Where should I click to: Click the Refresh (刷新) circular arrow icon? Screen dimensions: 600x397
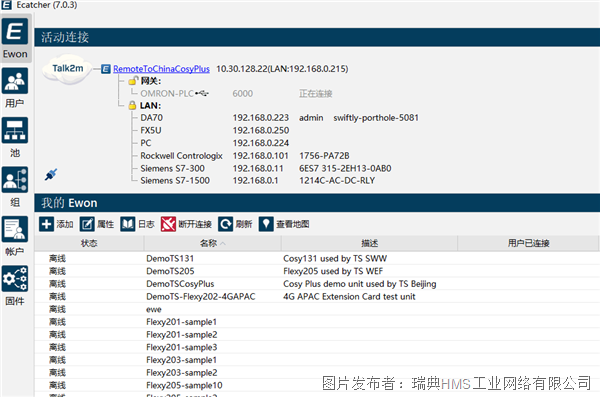(x=225, y=224)
